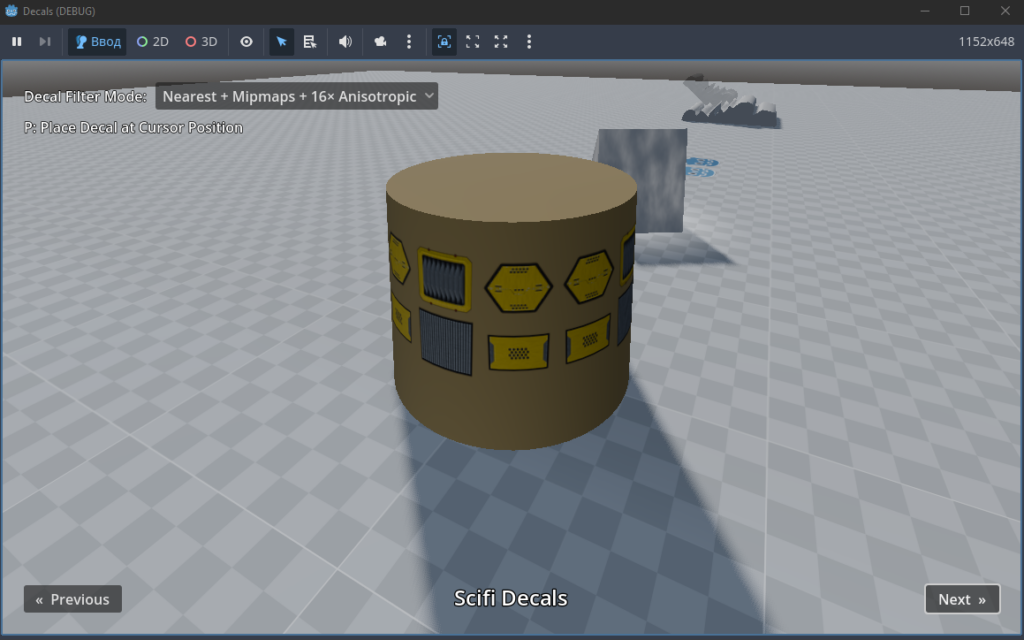Close the Decals debug window
Viewport: 1024px width, 640px height.
click(1005, 11)
